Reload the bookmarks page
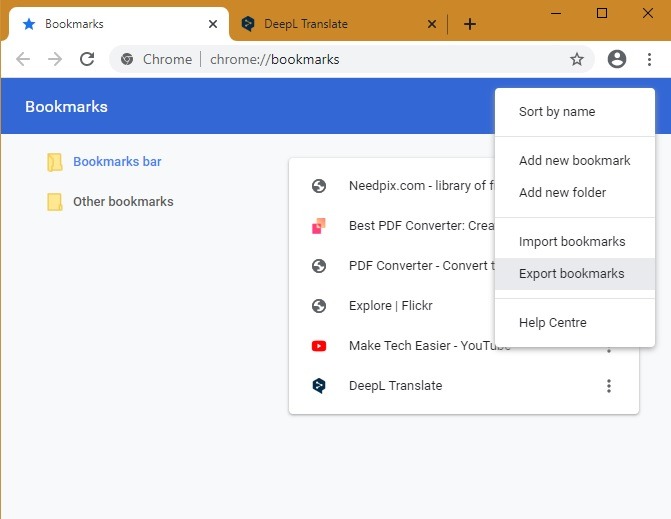671x519 pixels. coord(87,59)
